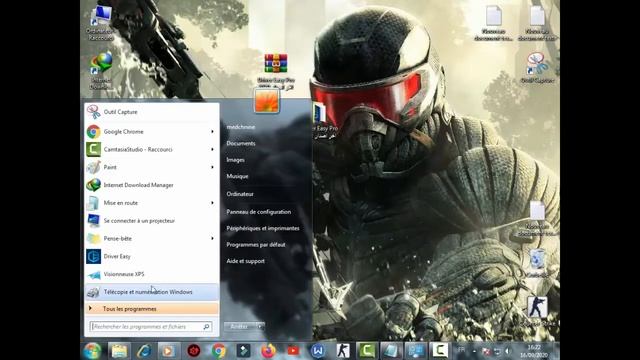Open the user personal folder link
The width and height of the screenshot is (640, 360).
click(241, 127)
